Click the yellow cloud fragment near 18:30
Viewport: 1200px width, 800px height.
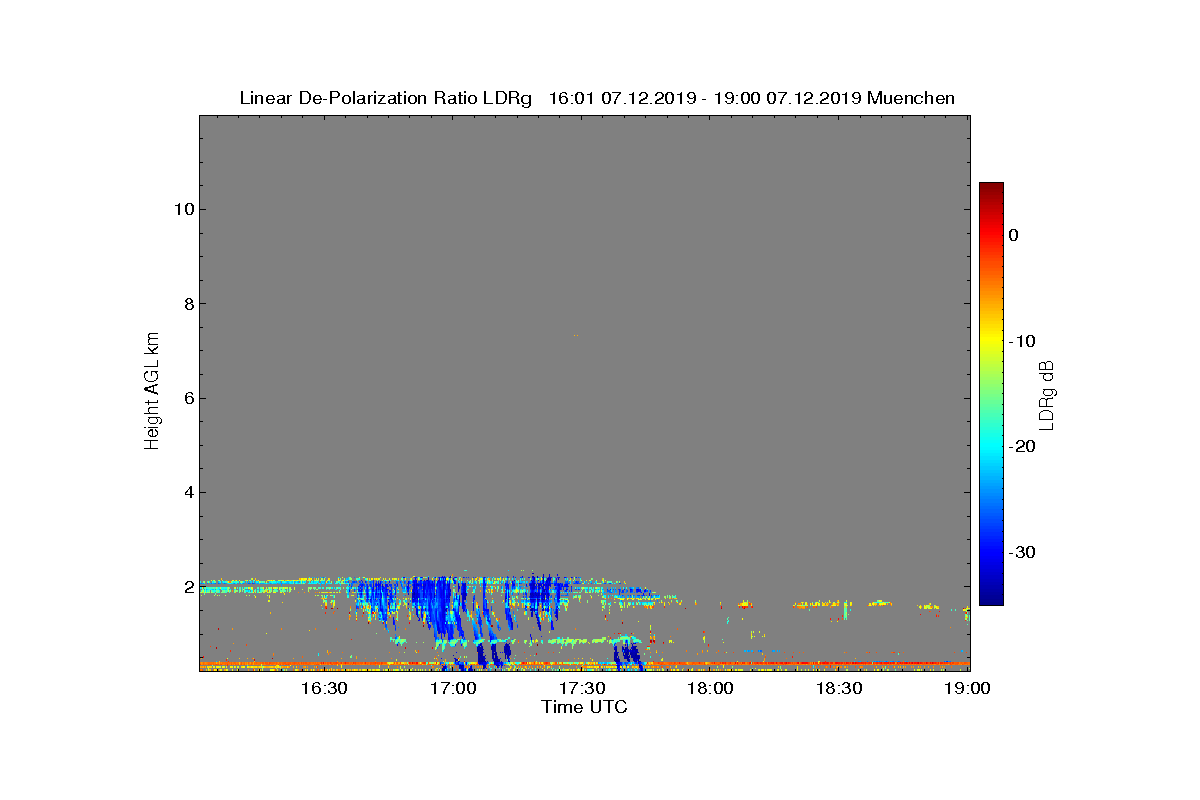(x=822, y=604)
